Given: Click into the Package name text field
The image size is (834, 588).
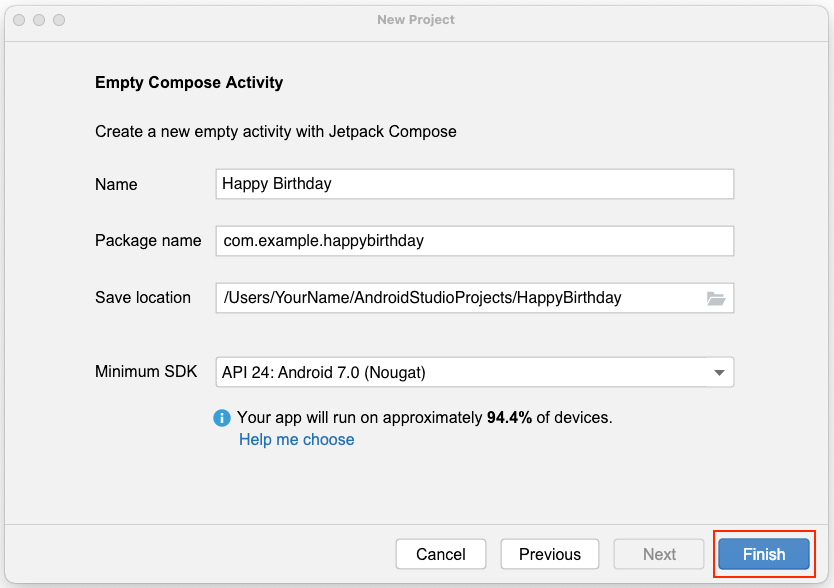Looking at the screenshot, I should tap(474, 241).
